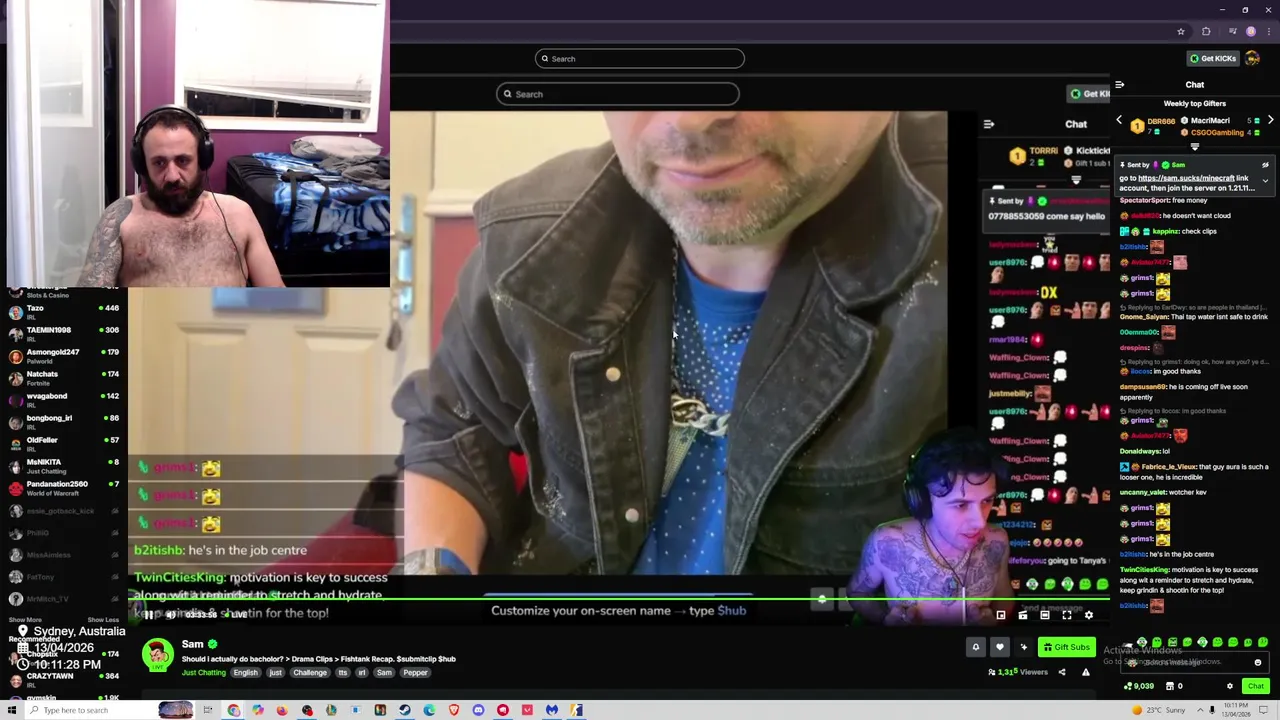
Task: Click the Get KICKs button in the top bar
Action: point(1213,58)
